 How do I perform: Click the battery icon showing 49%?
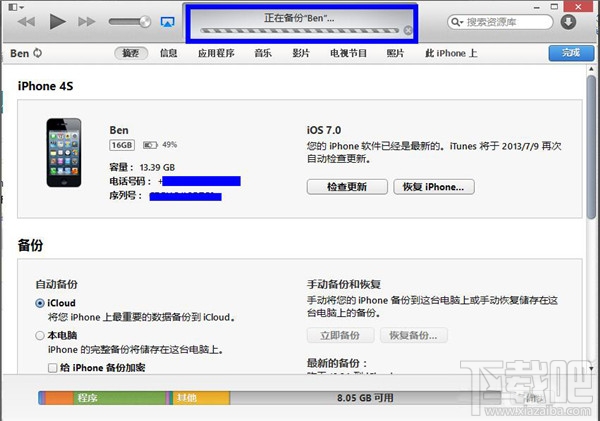pyautogui.click(x=150, y=145)
